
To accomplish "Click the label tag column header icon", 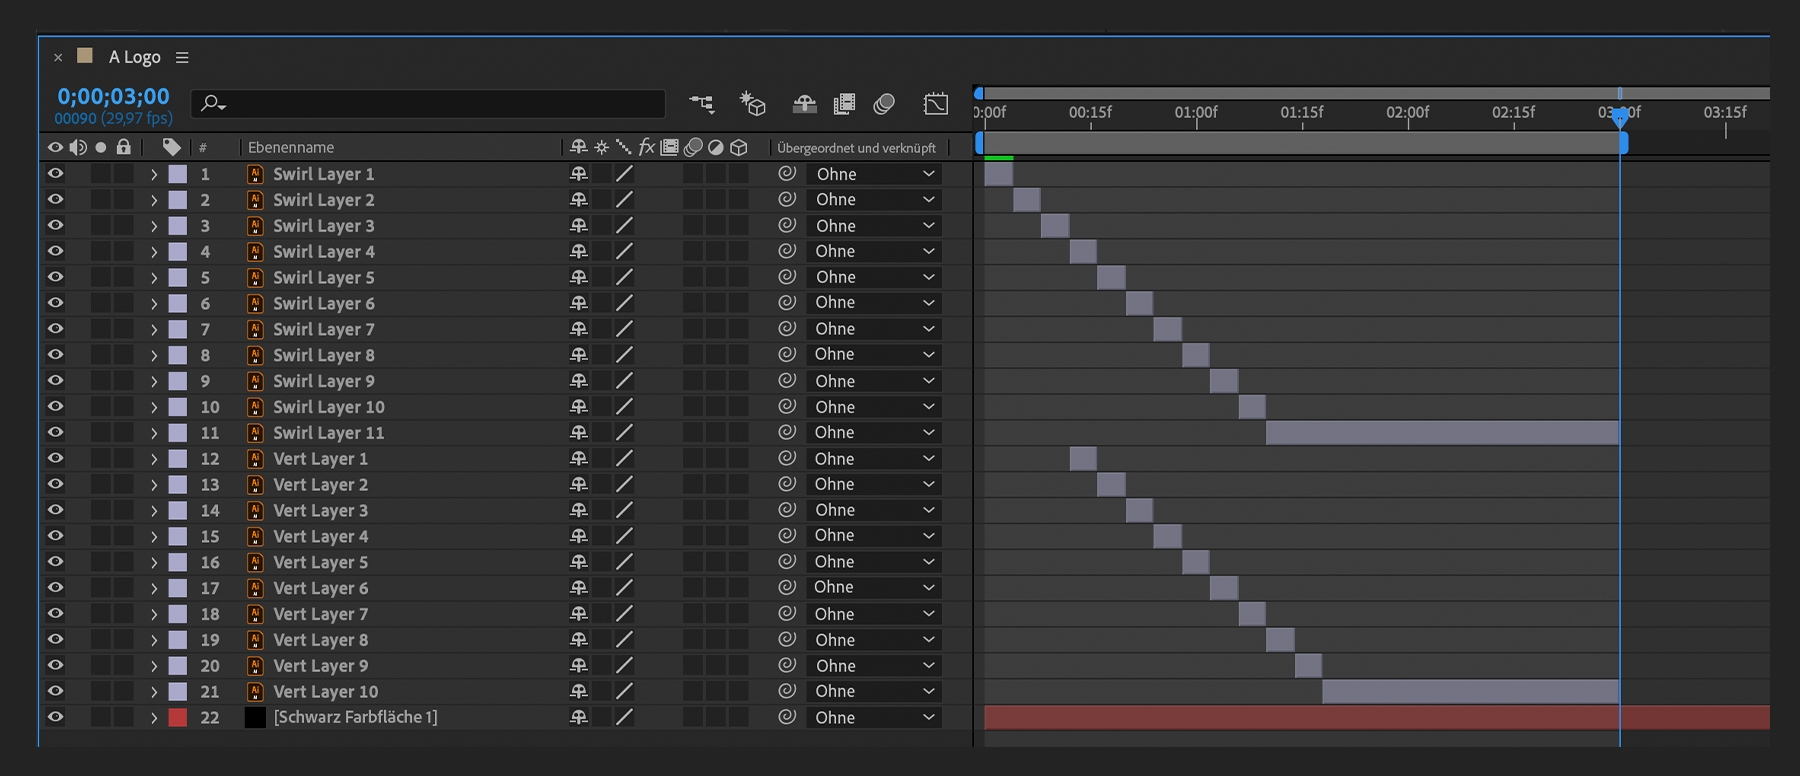I will (x=172, y=147).
